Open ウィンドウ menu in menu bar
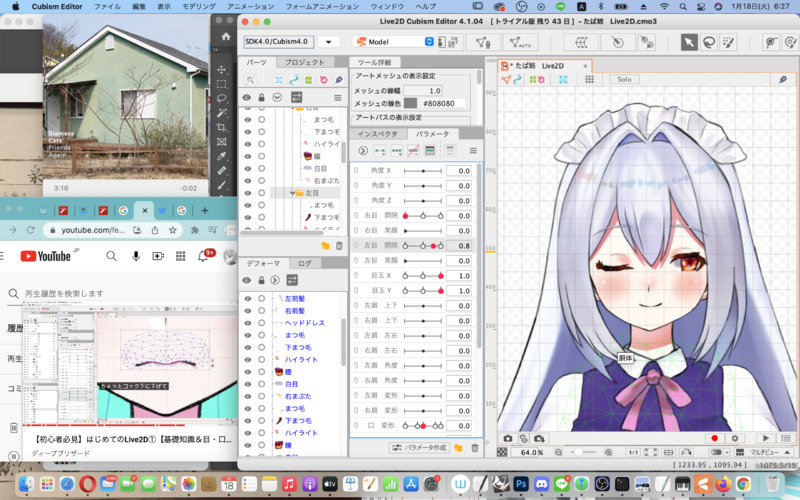Viewport: 800px width, 500px height. click(x=387, y=7)
